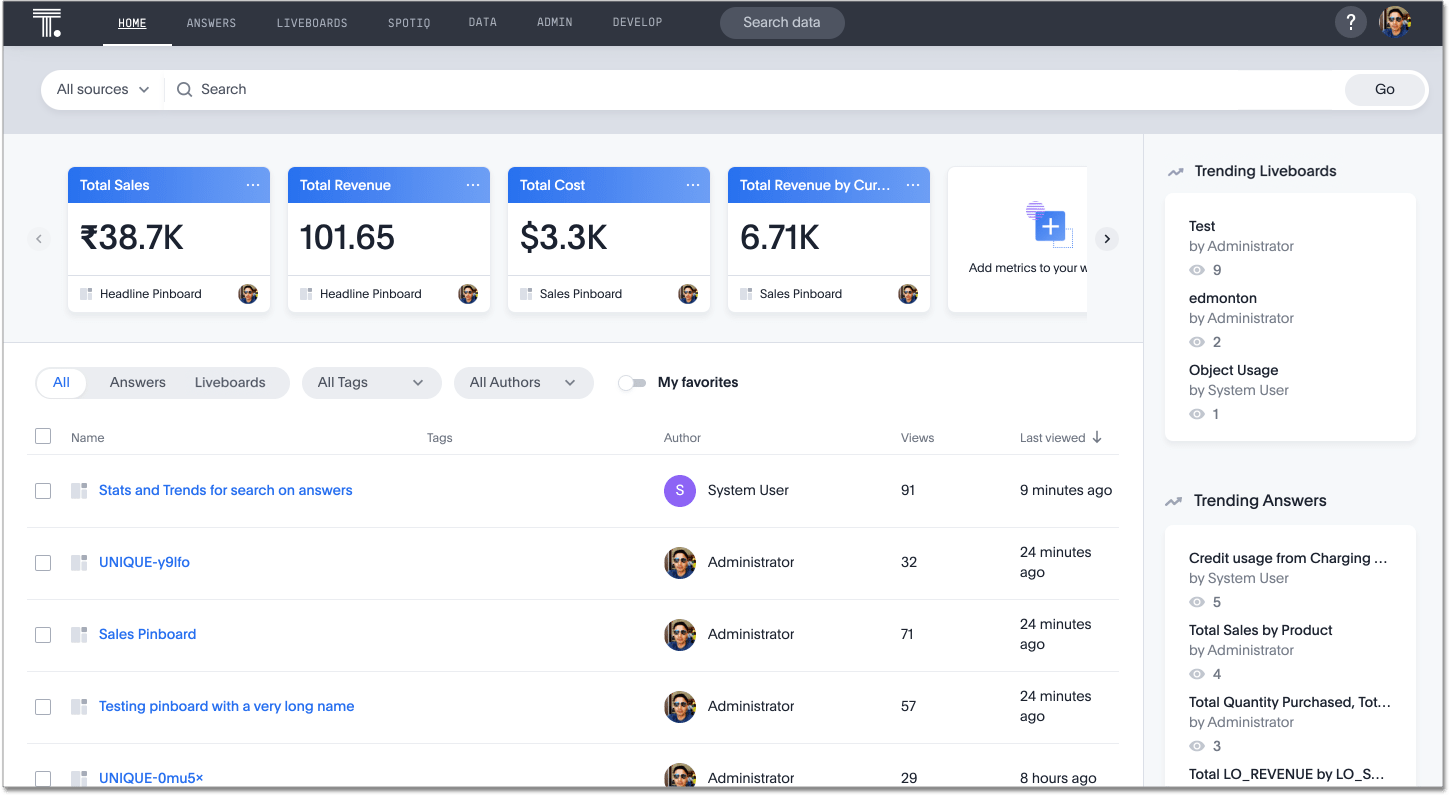This screenshot has width=1450, height=796.
Task: Click the Add metrics plus icon
Action: (1050, 226)
